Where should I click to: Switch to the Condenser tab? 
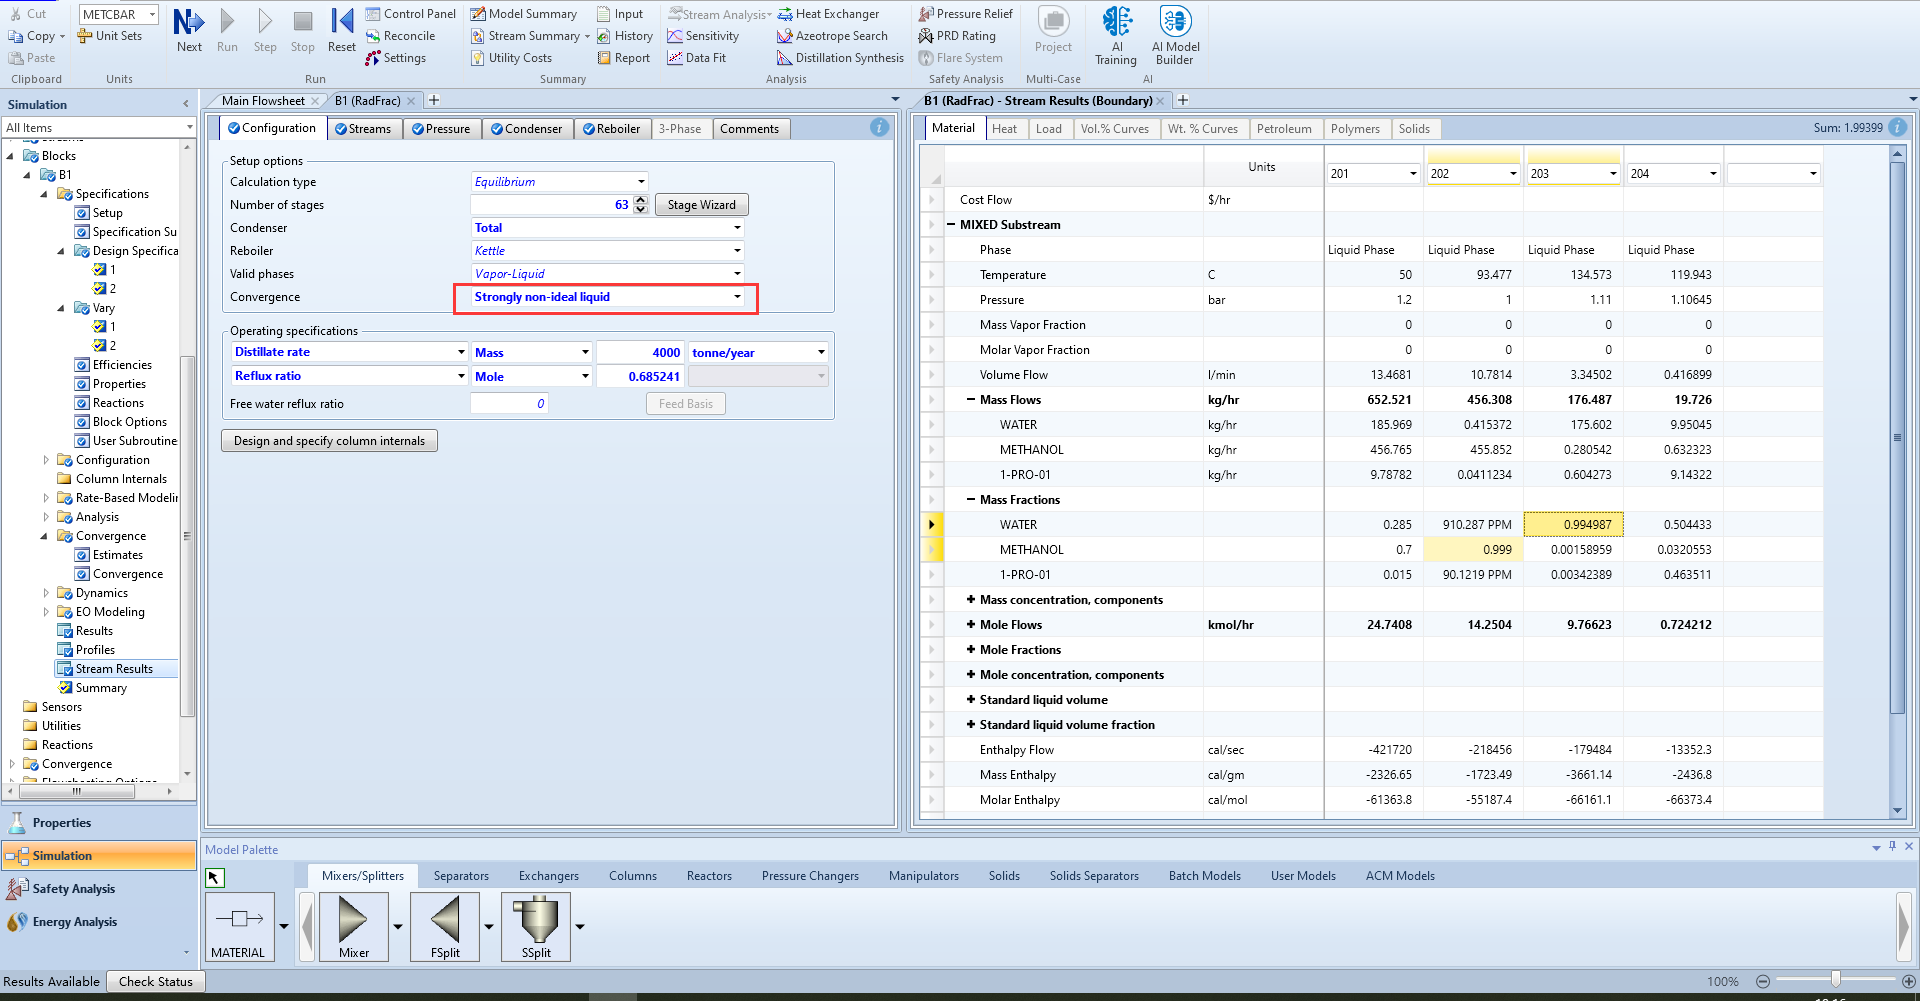(527, 129)
